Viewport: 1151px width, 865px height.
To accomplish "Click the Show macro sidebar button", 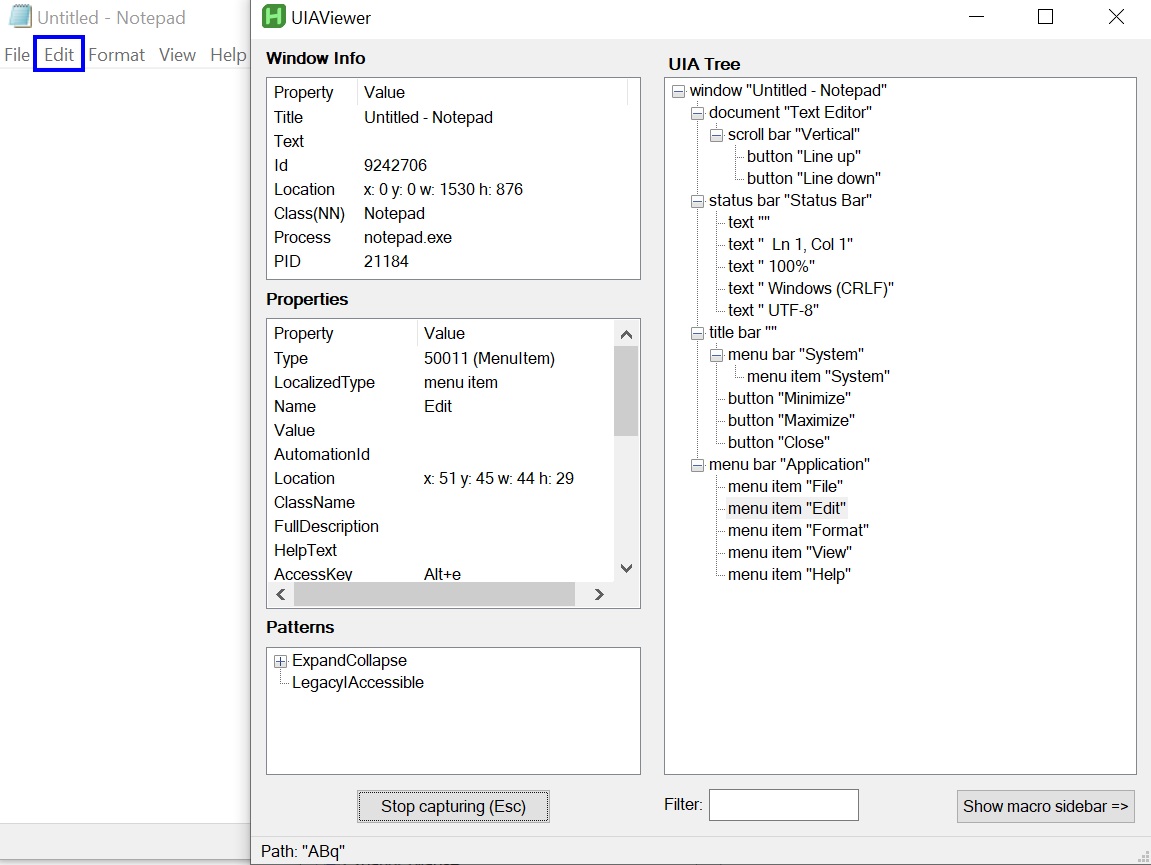I will tap(1045, 806).
